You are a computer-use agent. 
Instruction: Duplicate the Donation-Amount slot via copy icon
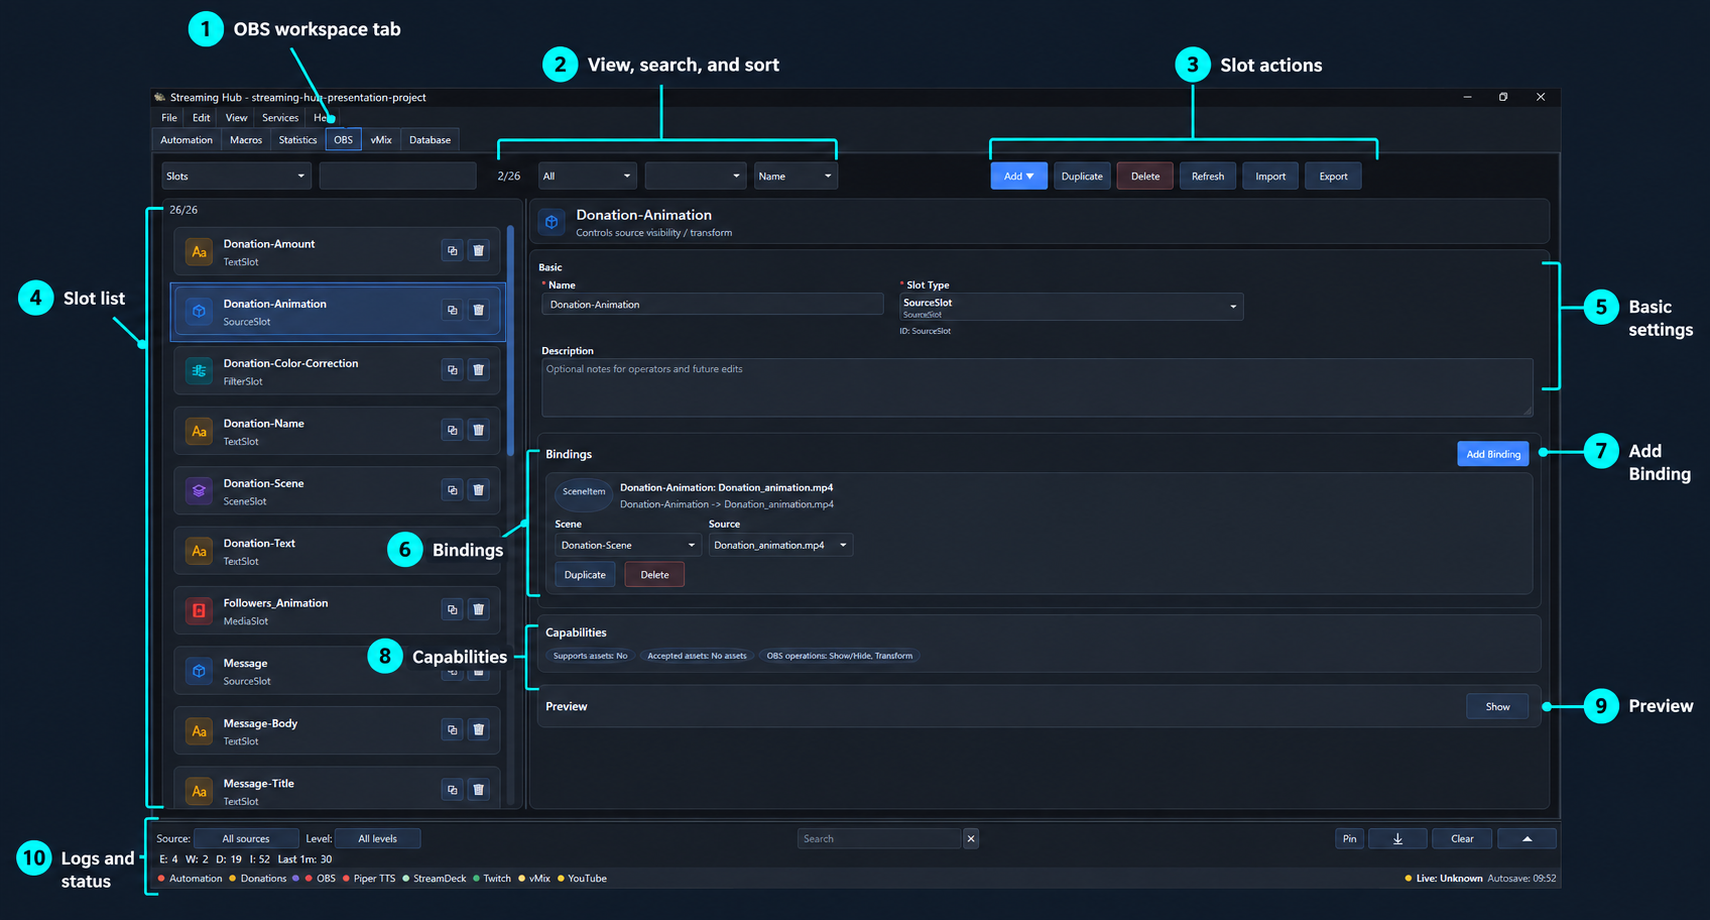(452, 251)
